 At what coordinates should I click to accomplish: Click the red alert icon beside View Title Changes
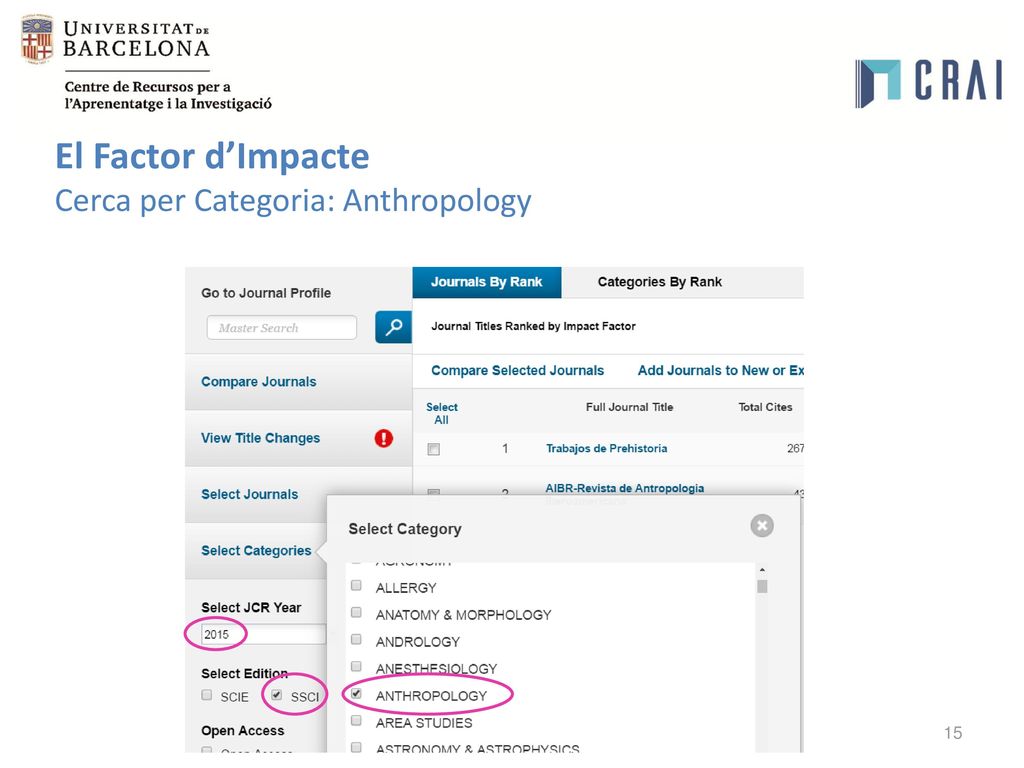[383, 438]
